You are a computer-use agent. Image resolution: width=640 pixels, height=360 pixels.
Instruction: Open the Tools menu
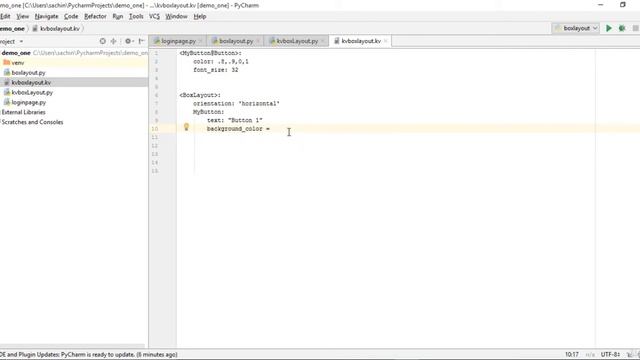136,16
